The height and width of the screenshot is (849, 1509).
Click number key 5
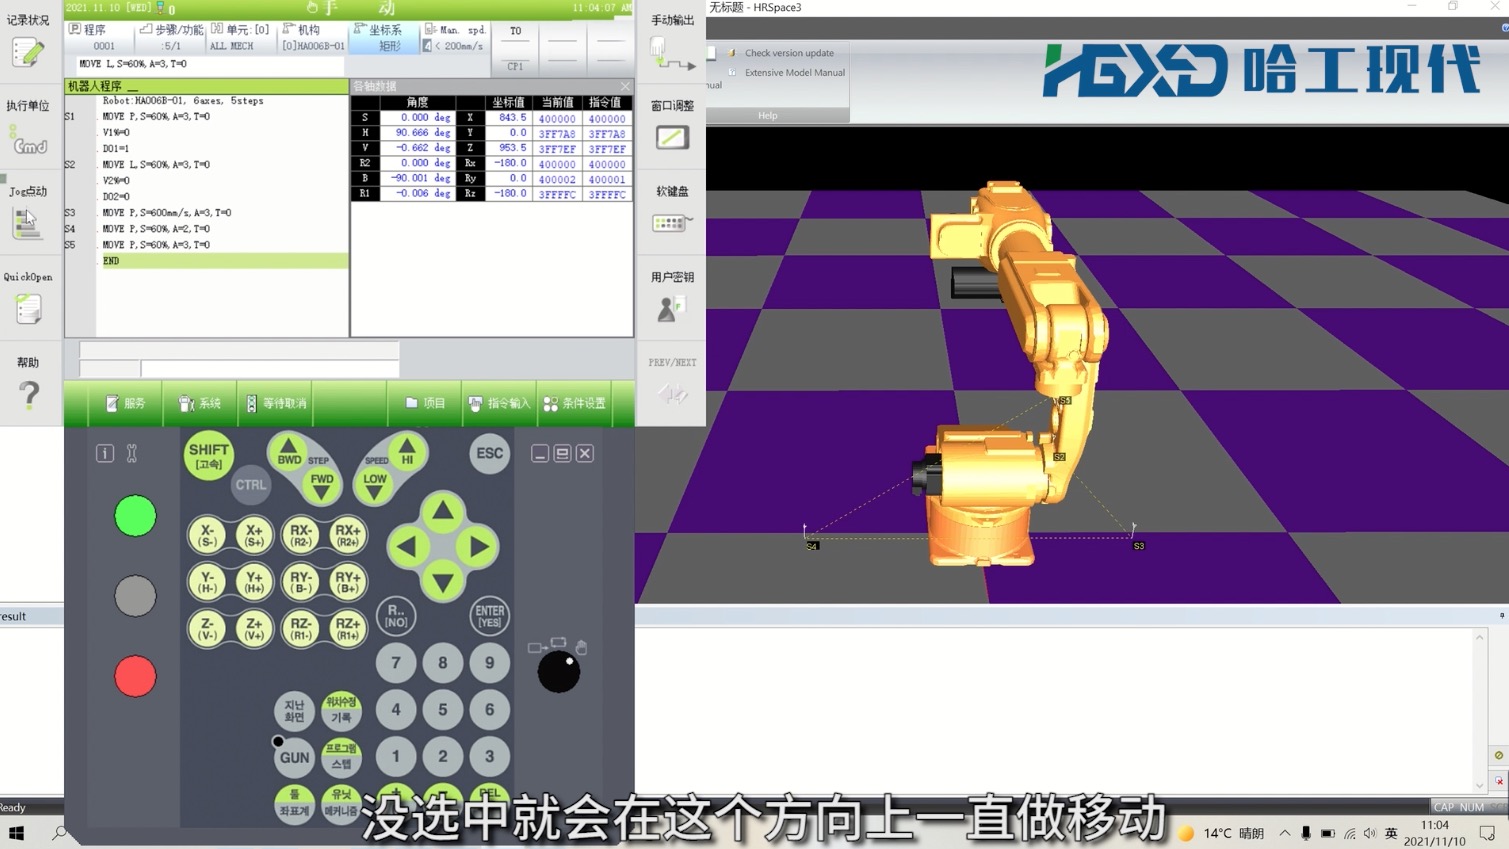point(442,709)
